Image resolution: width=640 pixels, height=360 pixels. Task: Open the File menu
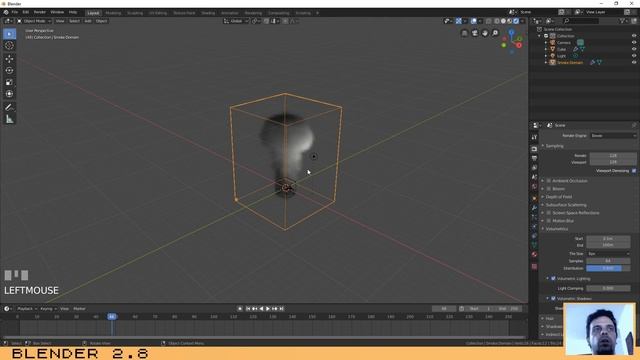(15, 12)
